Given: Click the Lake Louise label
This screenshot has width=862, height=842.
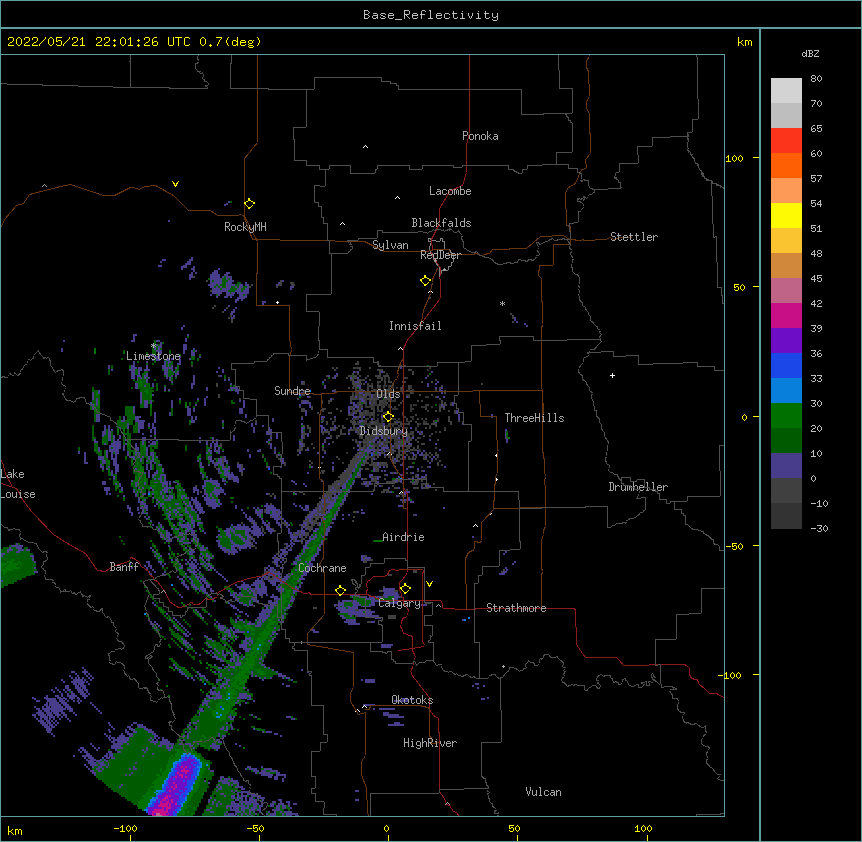Looking at the screenshot, I should (x=18, y=484).
